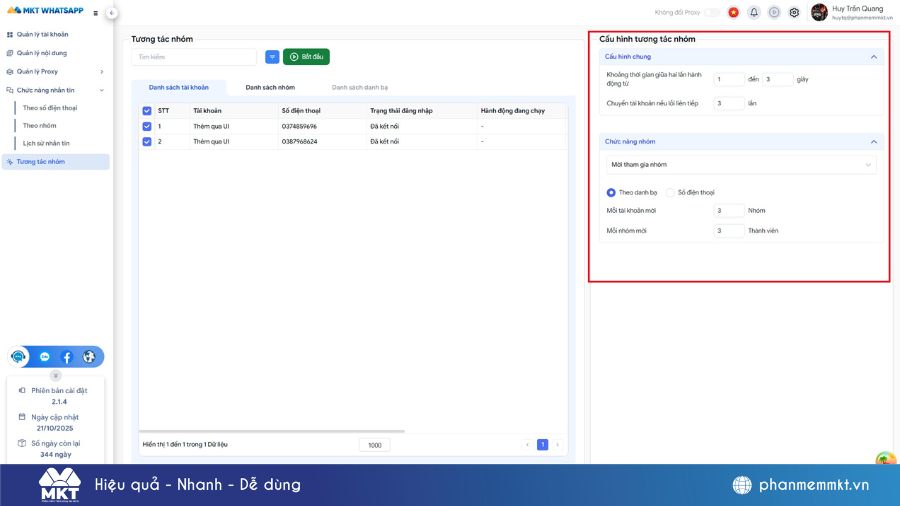
Task: Click the Vietnam flag language icon
Action: click(x=733, y=12)
